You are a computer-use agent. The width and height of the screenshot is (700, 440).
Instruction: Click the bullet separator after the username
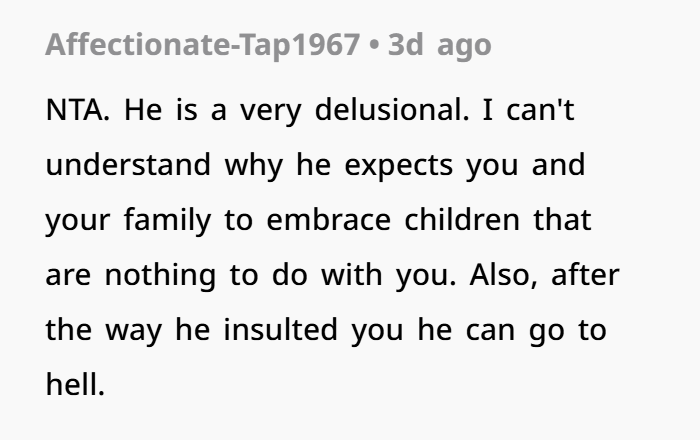[x=374, y=46]
